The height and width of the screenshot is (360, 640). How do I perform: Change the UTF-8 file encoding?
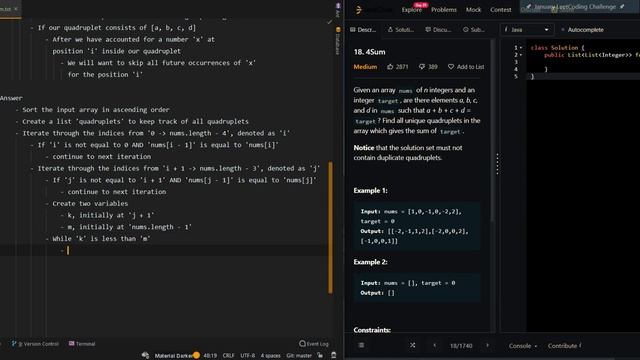pyautogui.click(x=247, y=356)
